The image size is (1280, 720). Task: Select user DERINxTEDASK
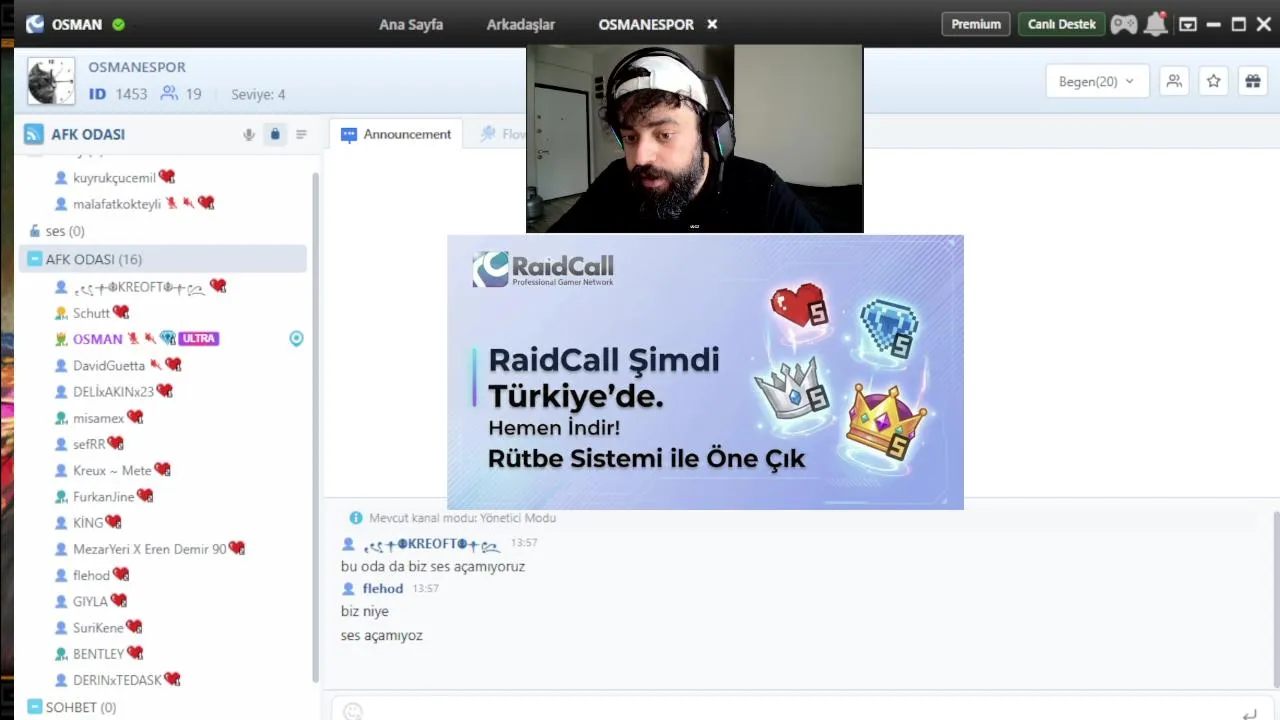(117, 679)
